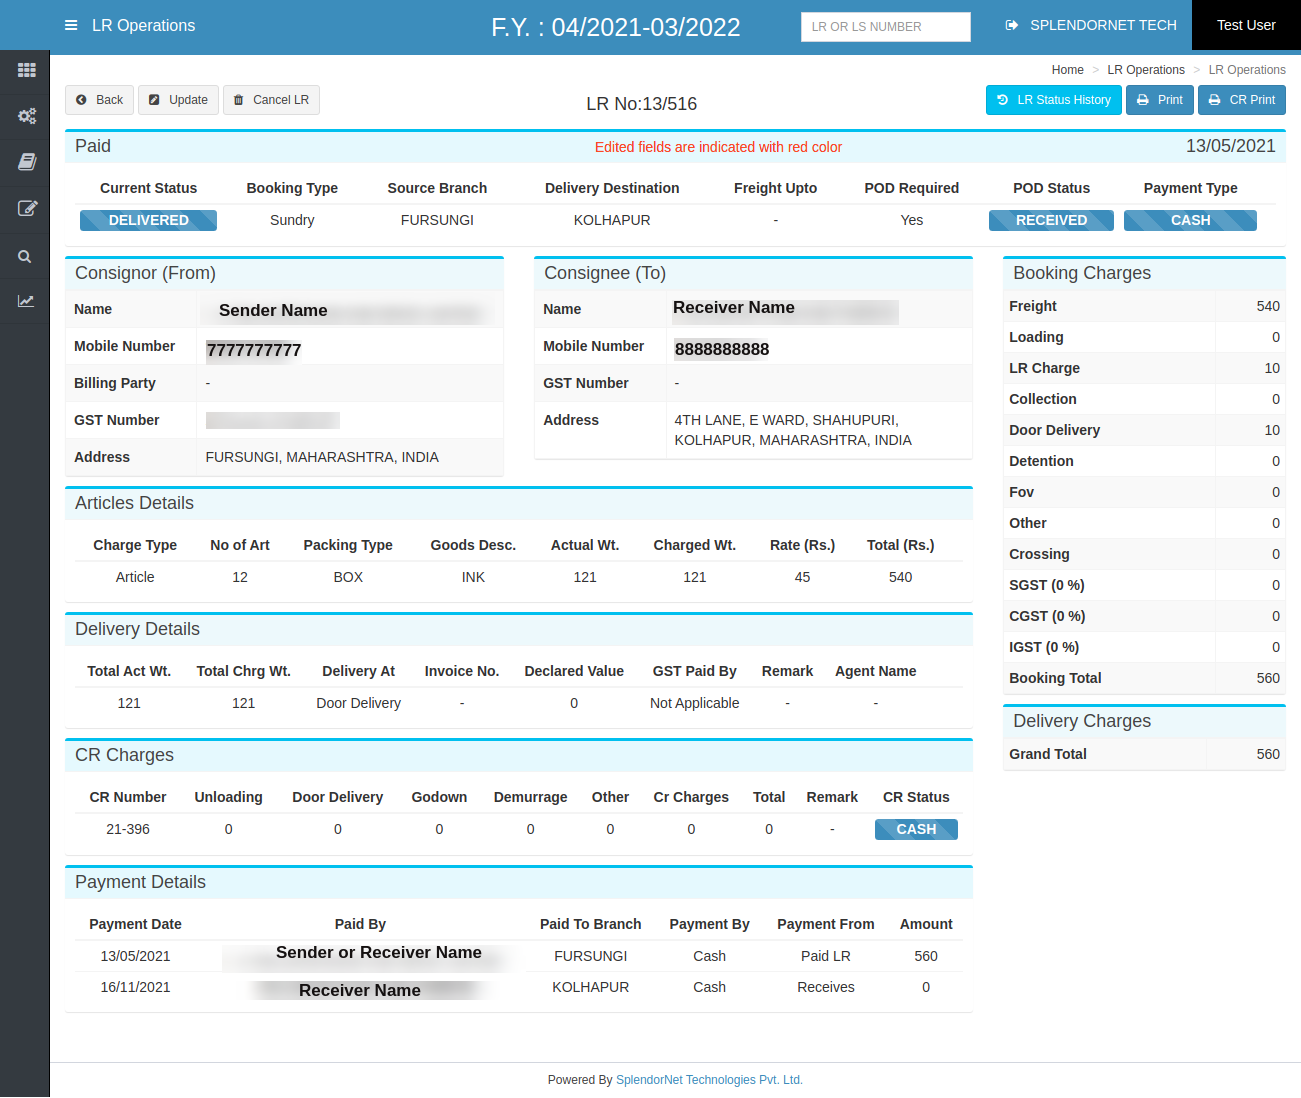
Task: Click the Cancel LR button
Action: [271, 100]
